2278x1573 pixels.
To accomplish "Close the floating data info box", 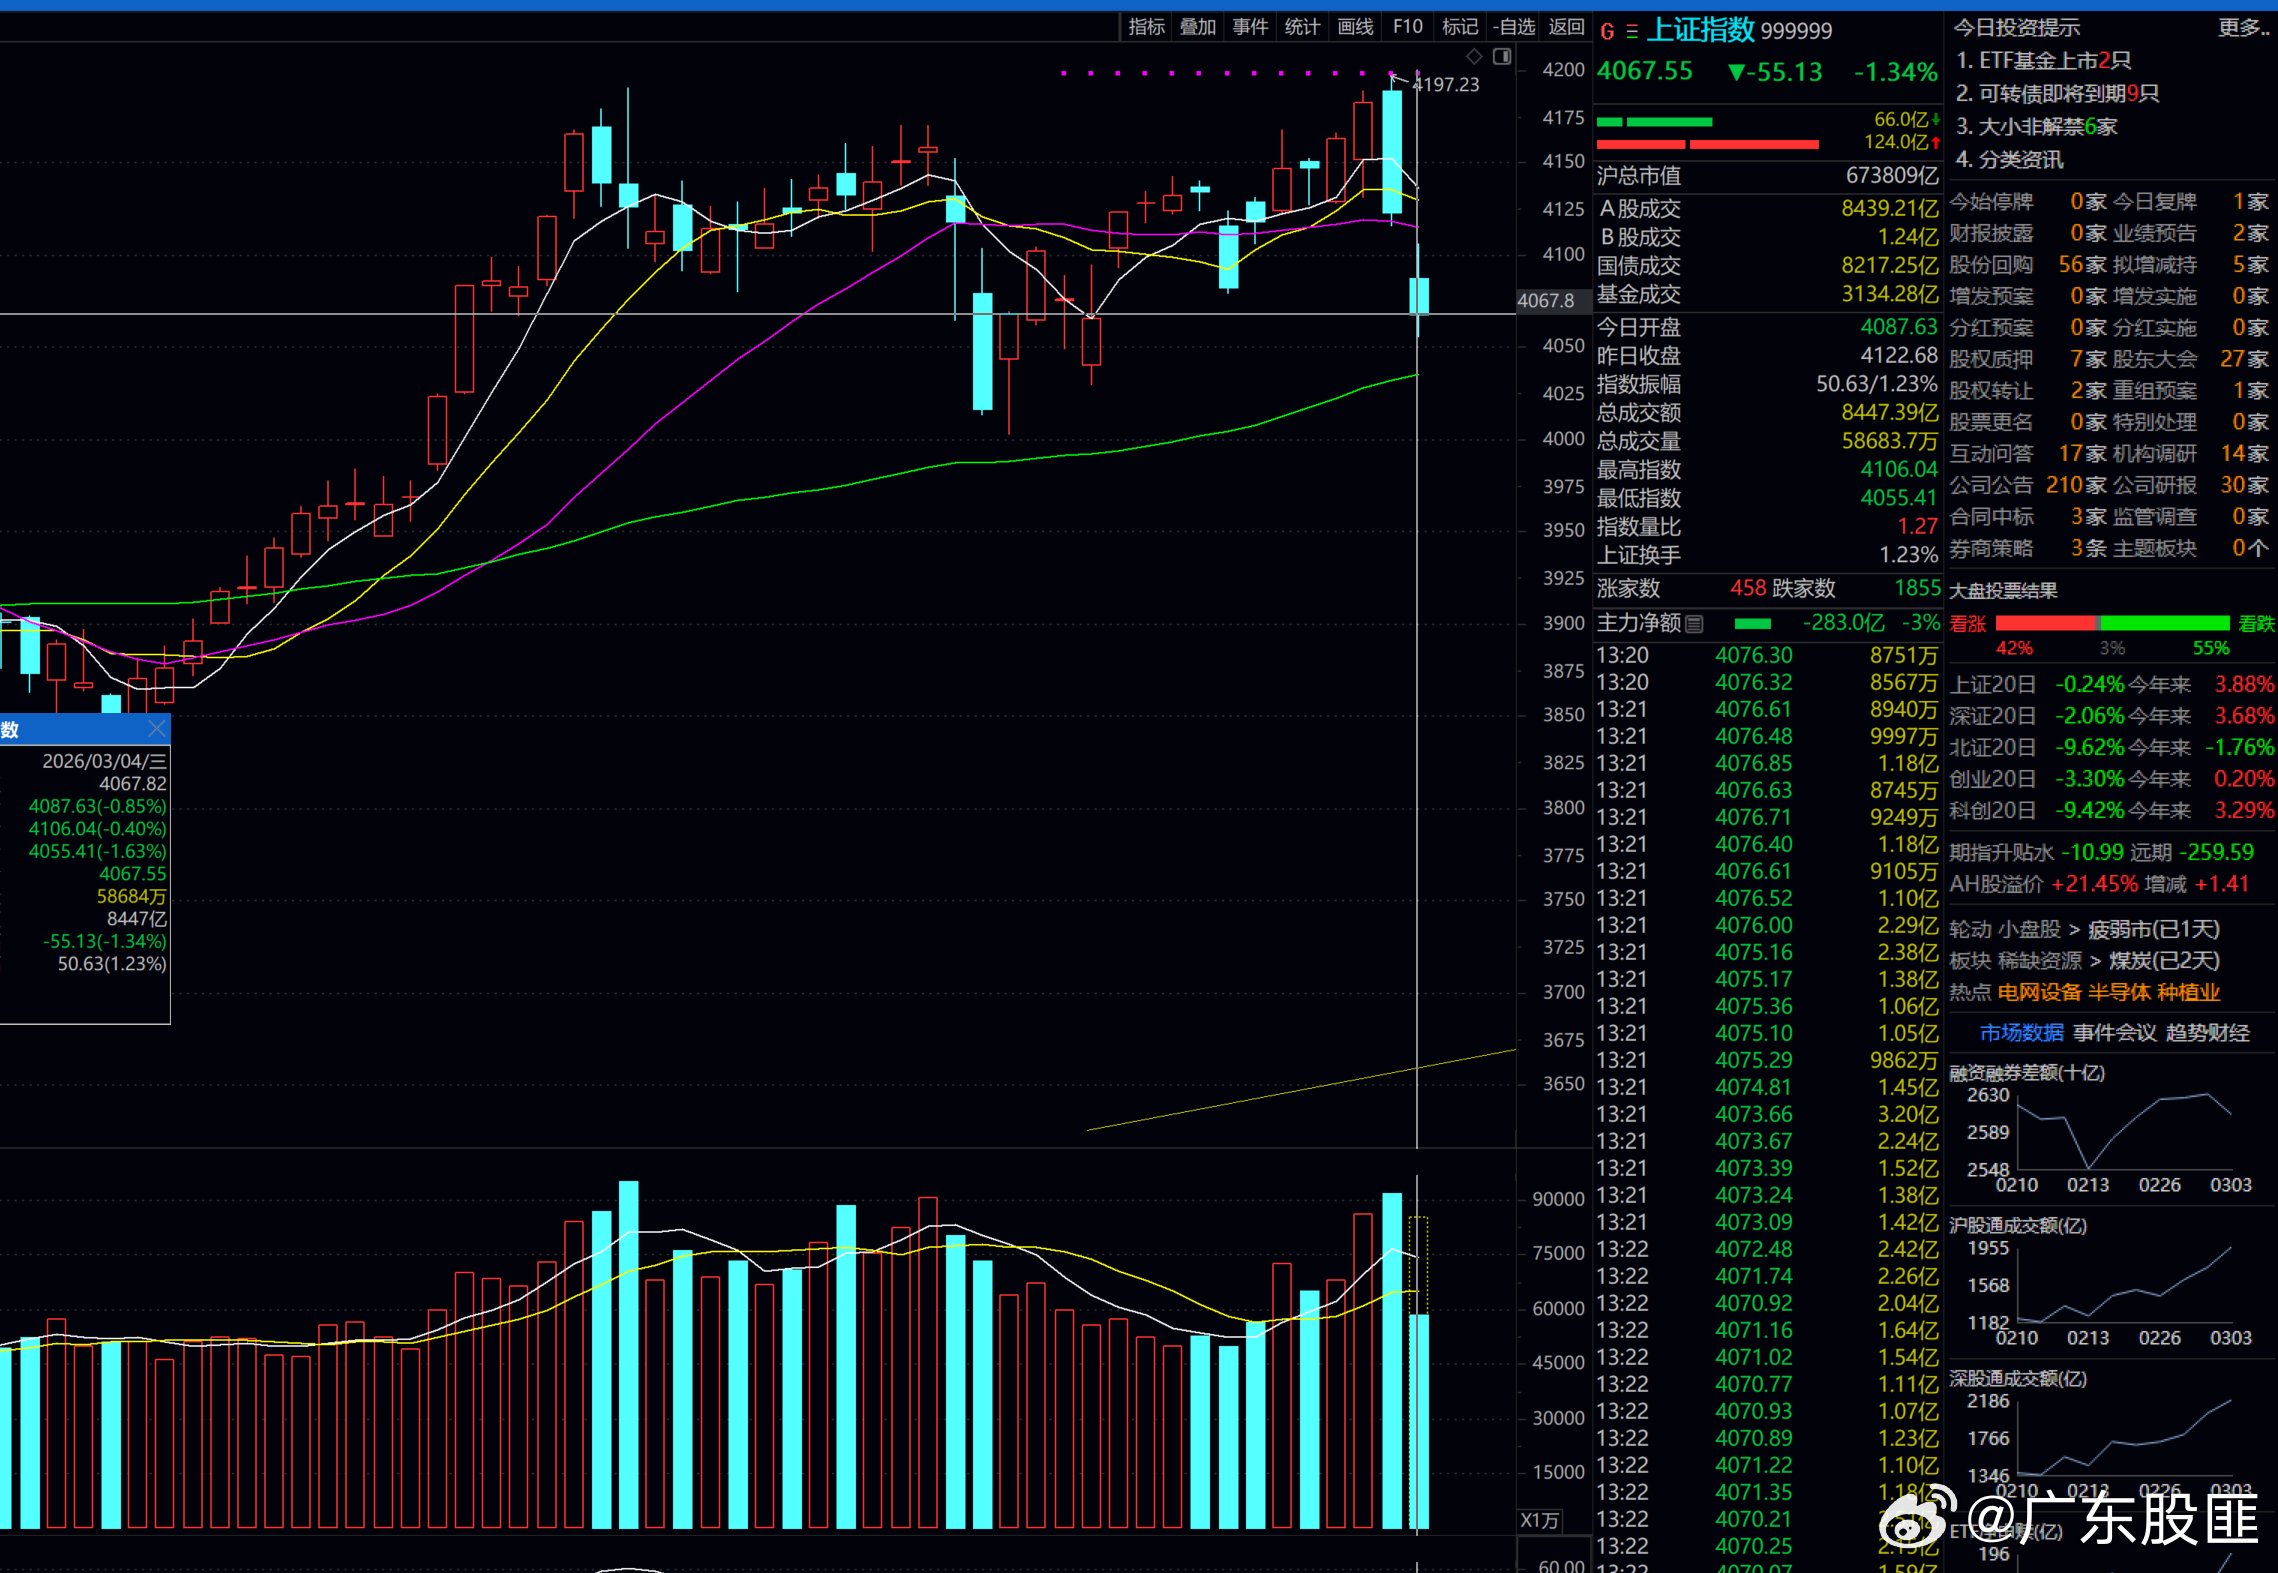I will point(157,728).
